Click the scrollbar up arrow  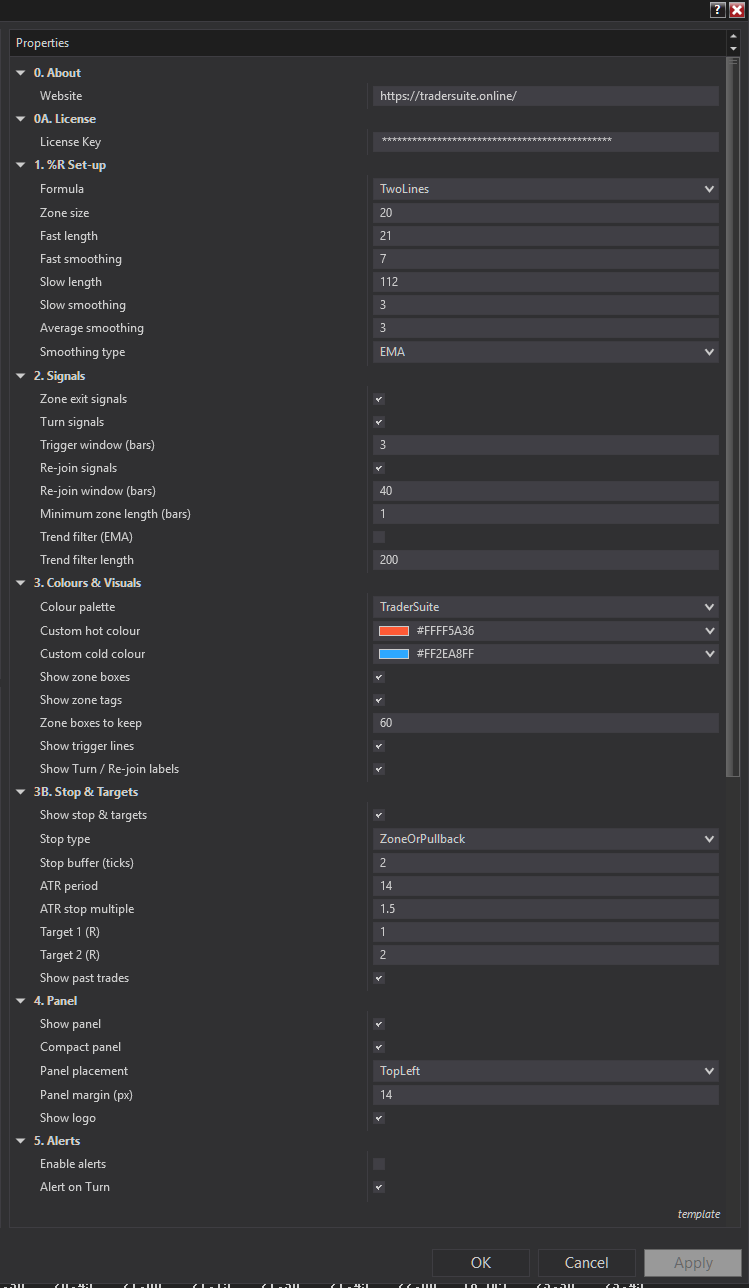733,37
